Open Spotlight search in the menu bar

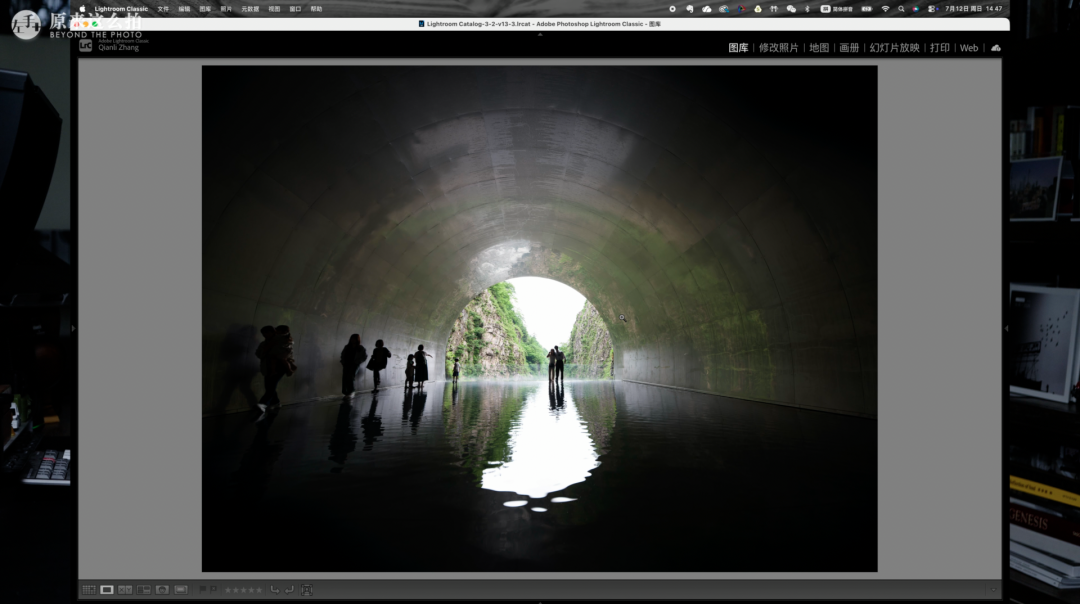pyautogui.click(x=901, y=9)
